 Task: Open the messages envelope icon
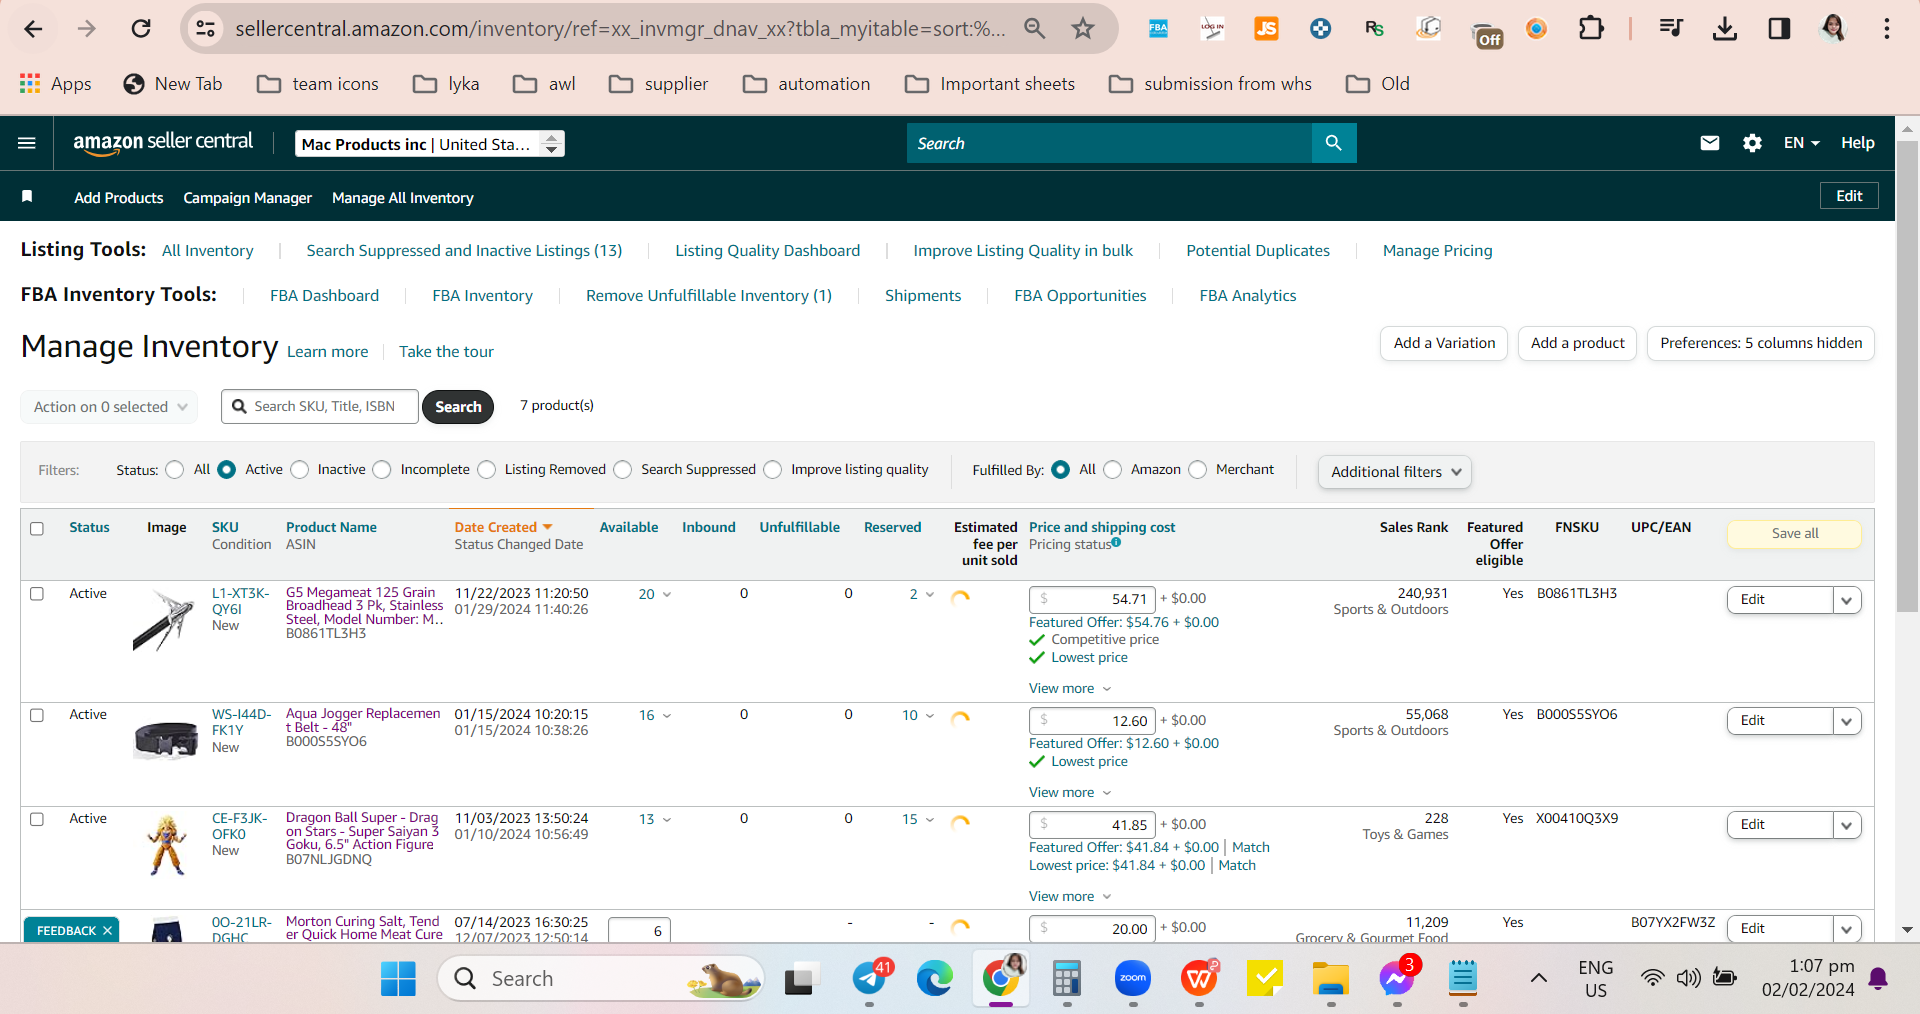(x=1710, y=143)
